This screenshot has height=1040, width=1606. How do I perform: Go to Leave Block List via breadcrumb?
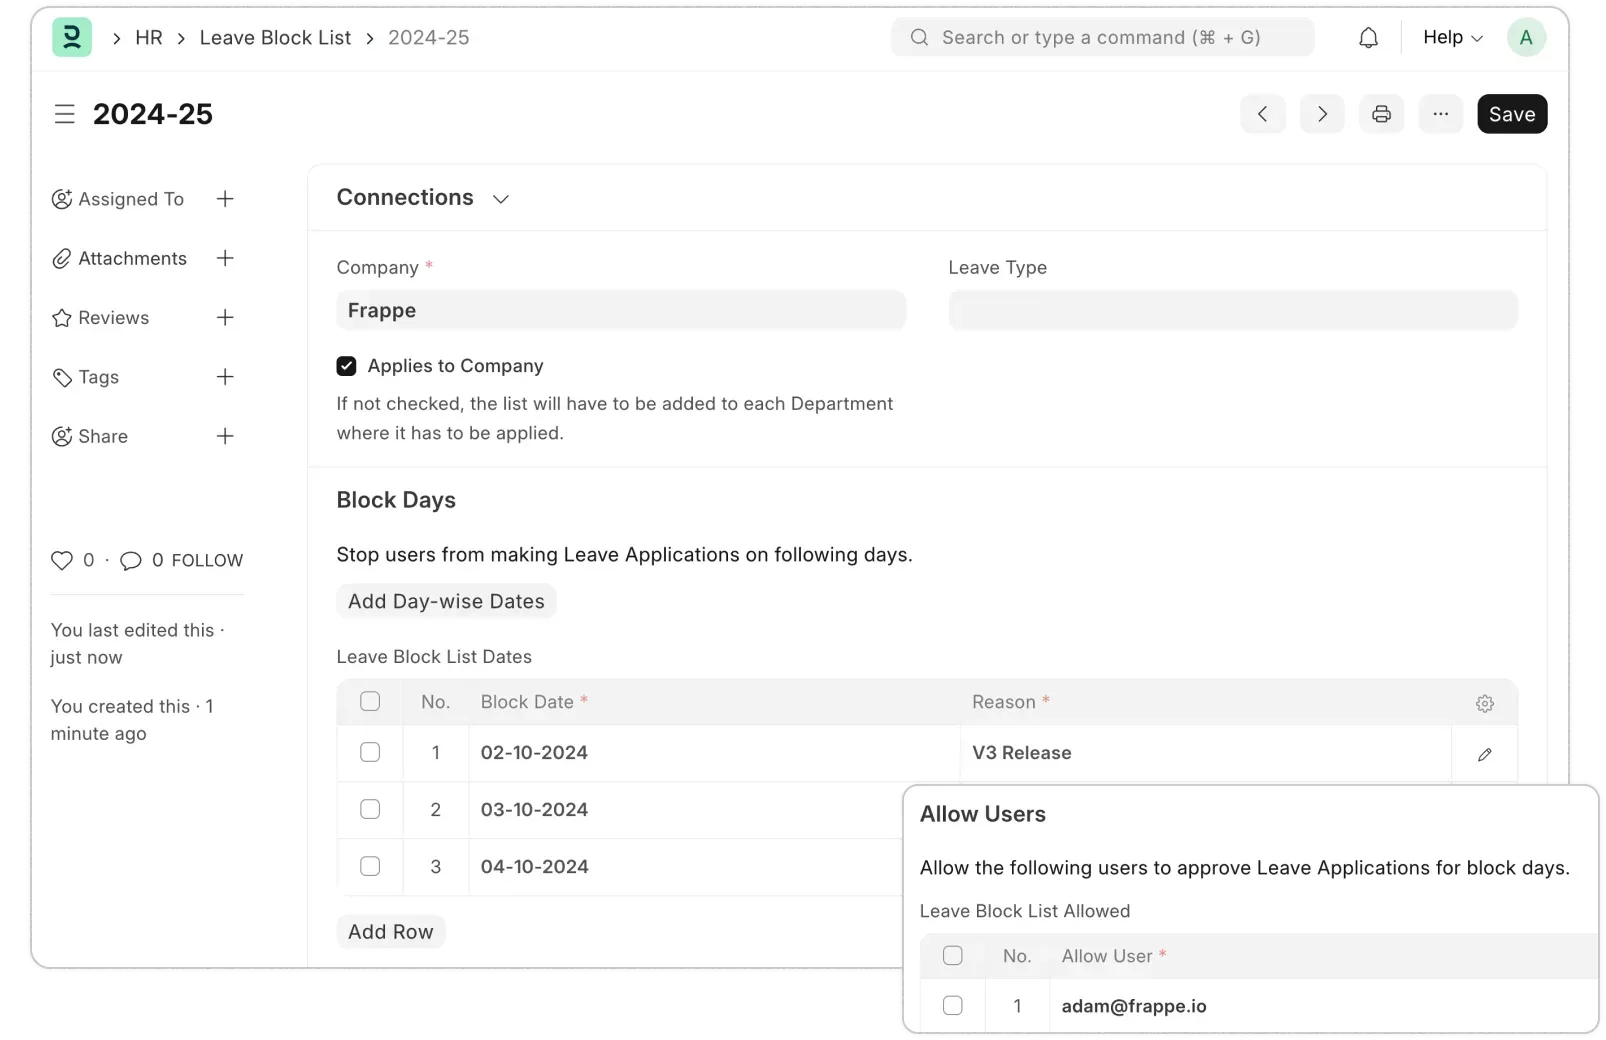tap(275, 37)
